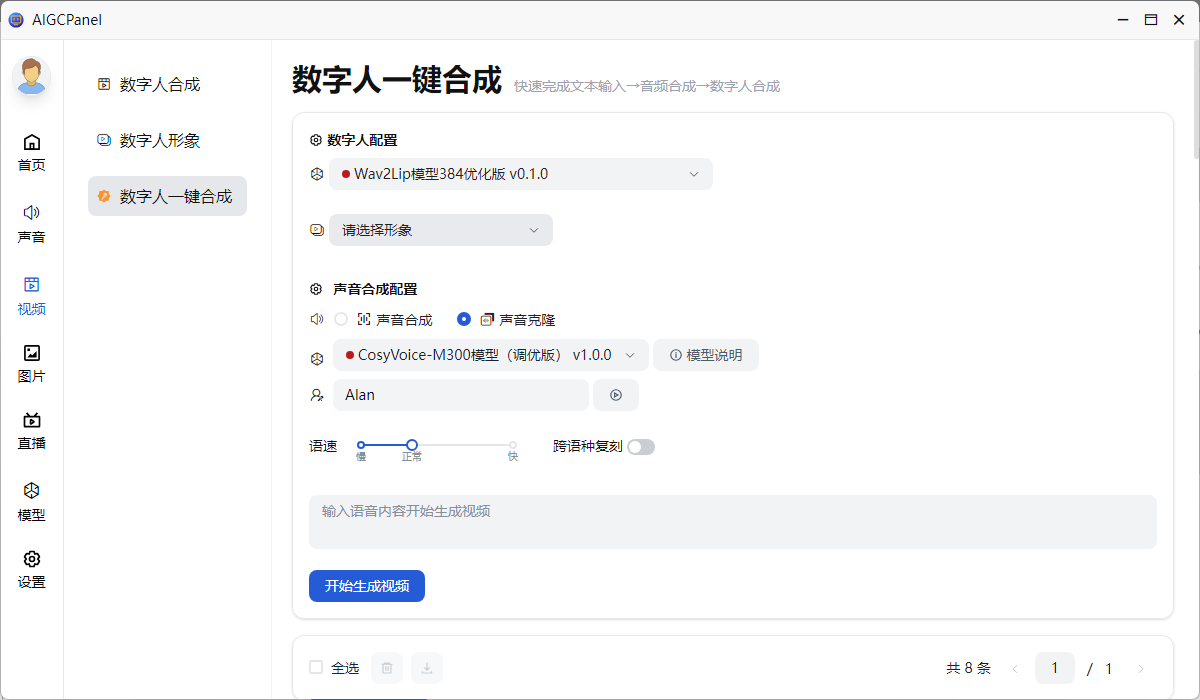This screenshot has height=700, width=1200.
Task: Open the 图片 image section
Action: click(32, 363)
